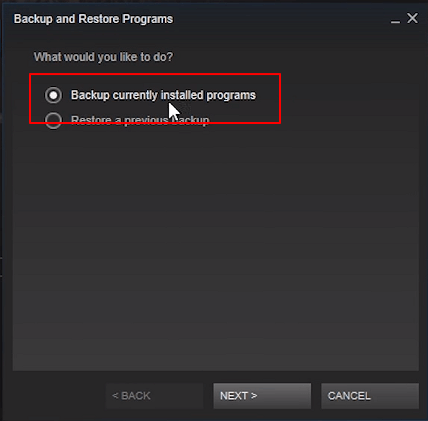Viewport: 428px width, 421px height.
Task: Click the left arrow symbol on the BACK button
Action: tap(115, 396)
